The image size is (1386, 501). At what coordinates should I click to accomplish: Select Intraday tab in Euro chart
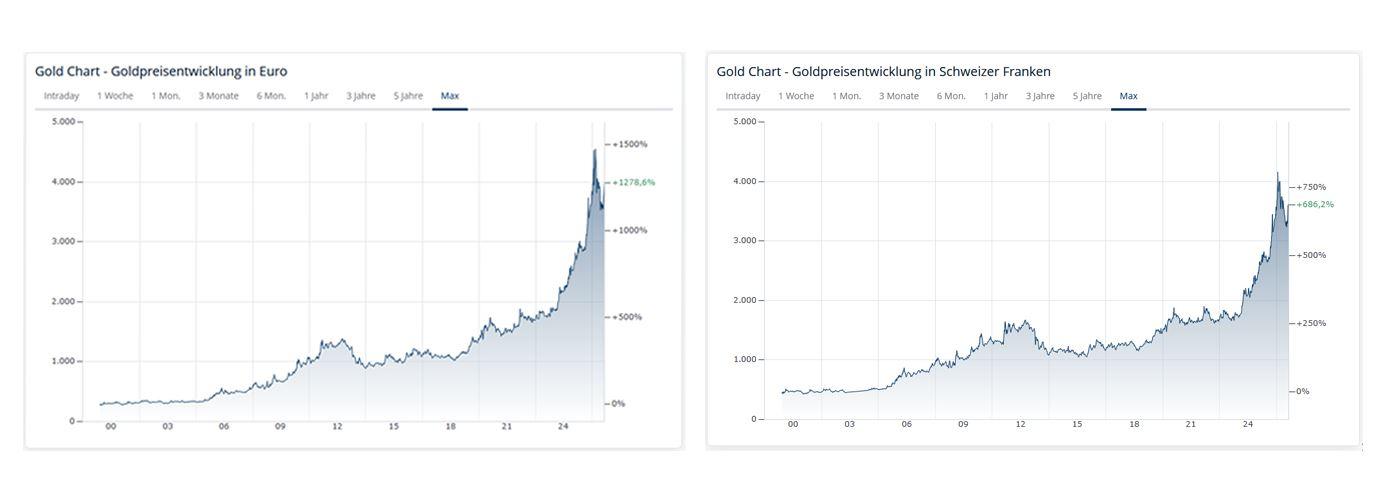pyautogui.click(x=61, y=96)
